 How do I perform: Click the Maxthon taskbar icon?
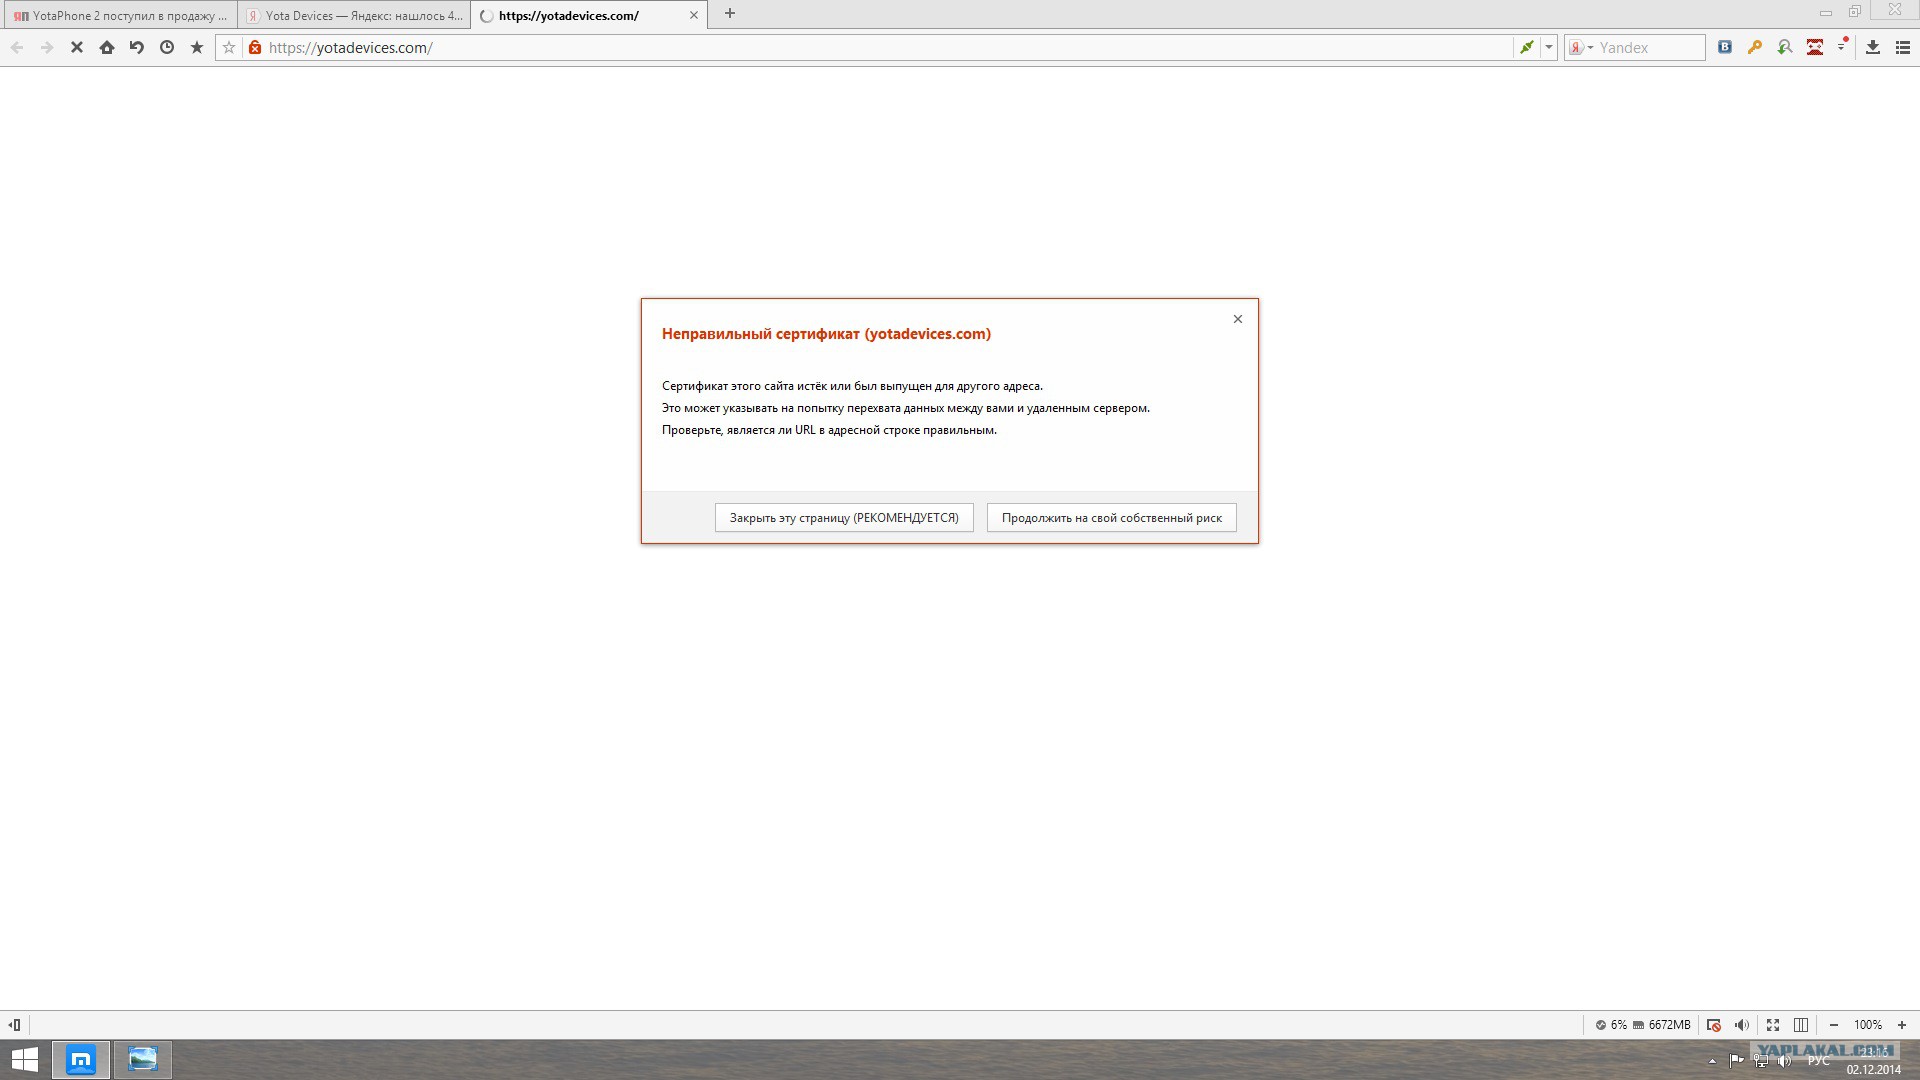[81, 1060]
